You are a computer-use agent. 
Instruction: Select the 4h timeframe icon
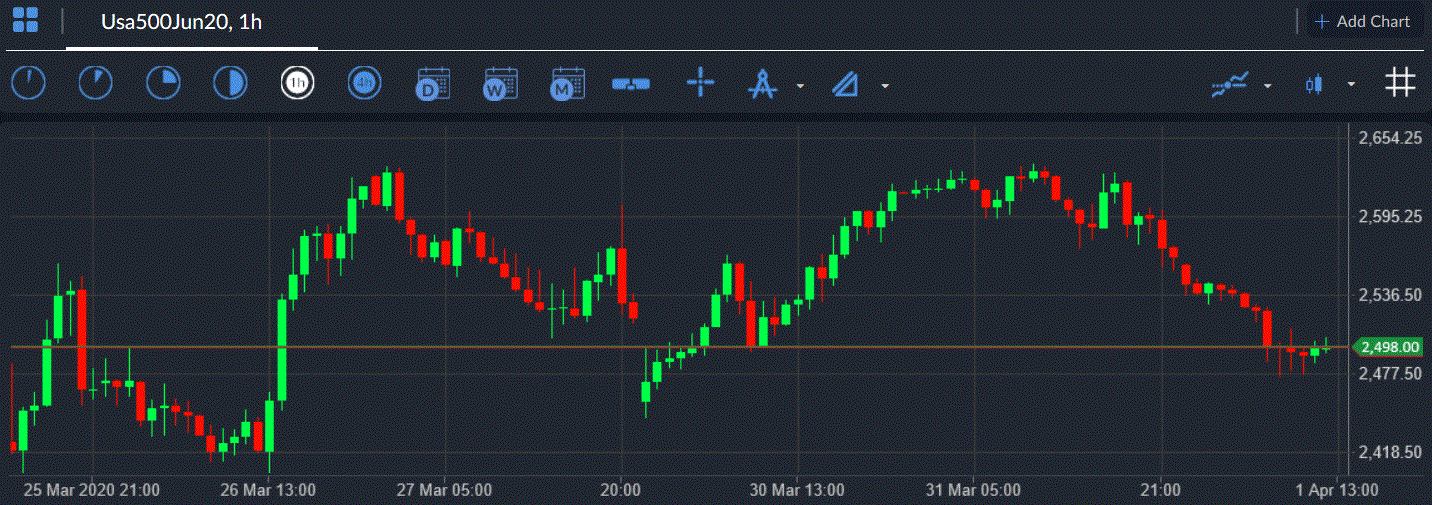(364, 84)
